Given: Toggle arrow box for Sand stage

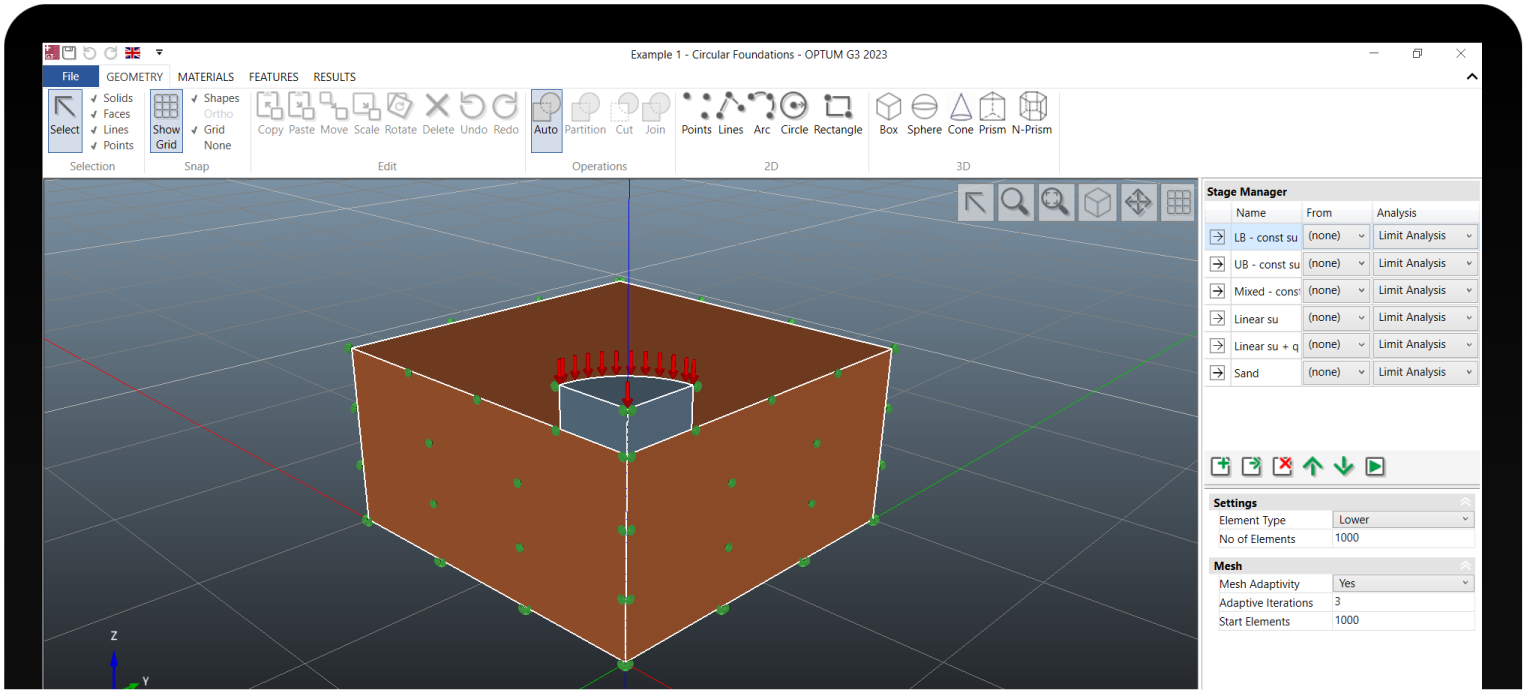Looking at the screenshot, I should click(1217, 373).
